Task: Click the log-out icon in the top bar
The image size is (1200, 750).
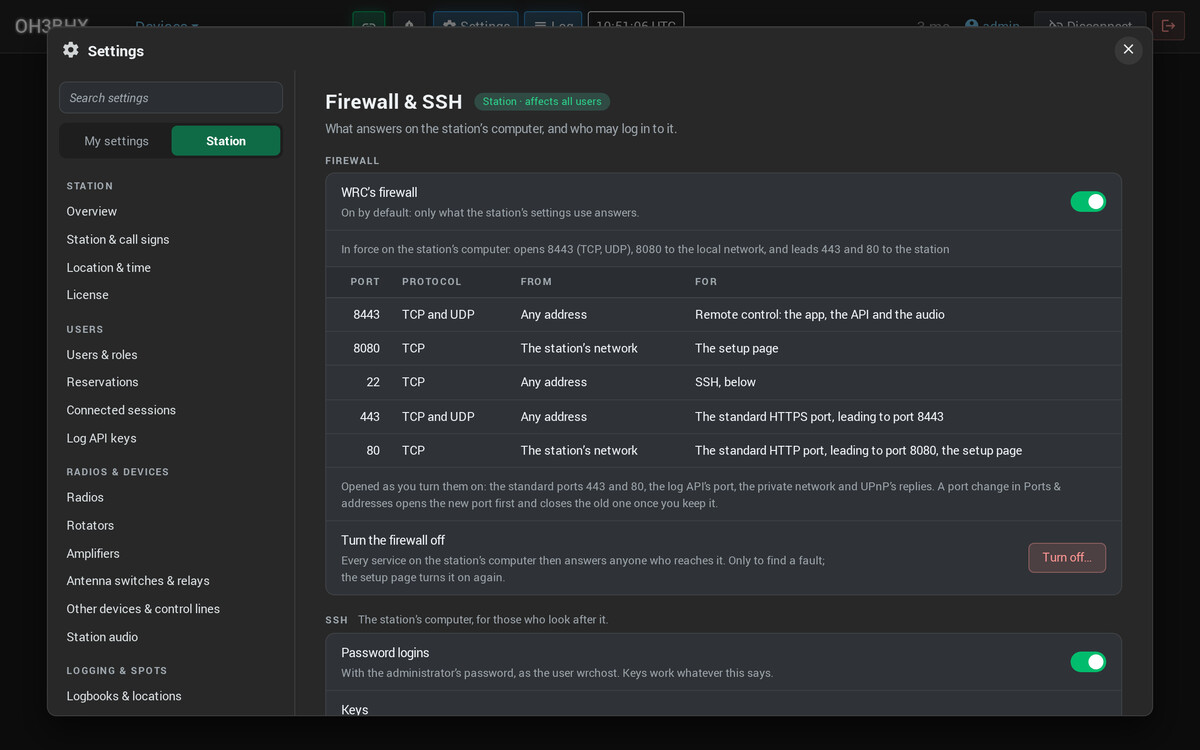Action: (1168, 26)
